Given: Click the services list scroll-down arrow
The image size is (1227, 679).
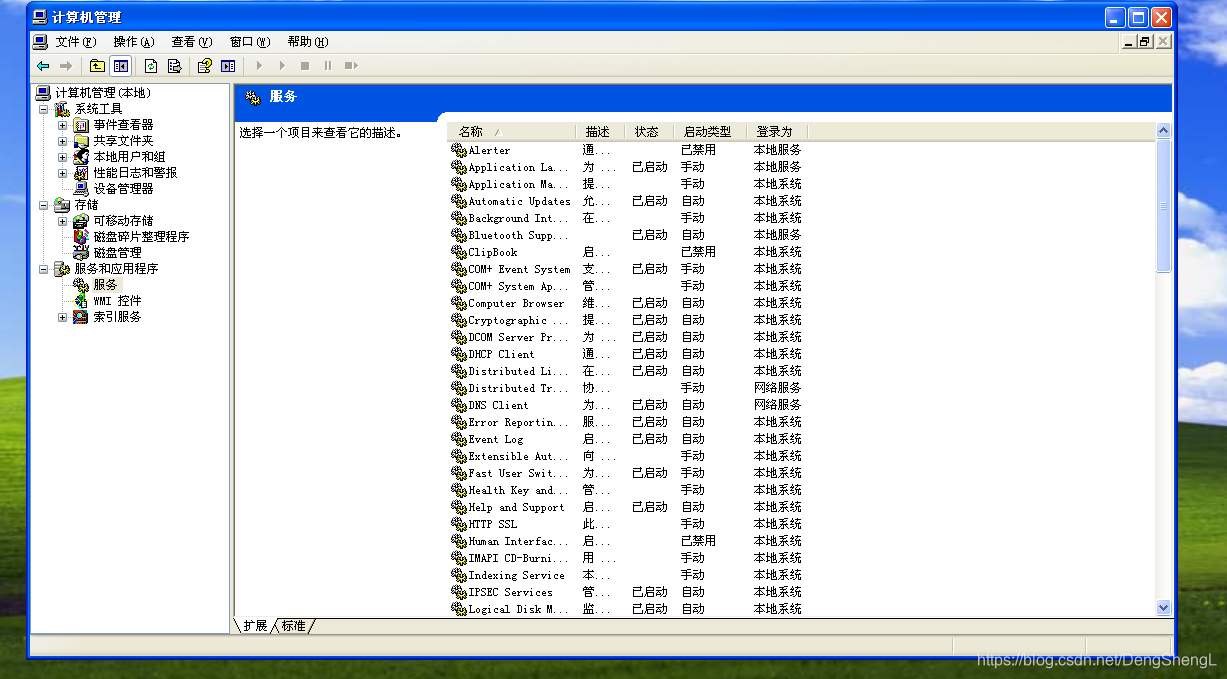Looking at the screenshot, I should click(x=1163, y=607).
